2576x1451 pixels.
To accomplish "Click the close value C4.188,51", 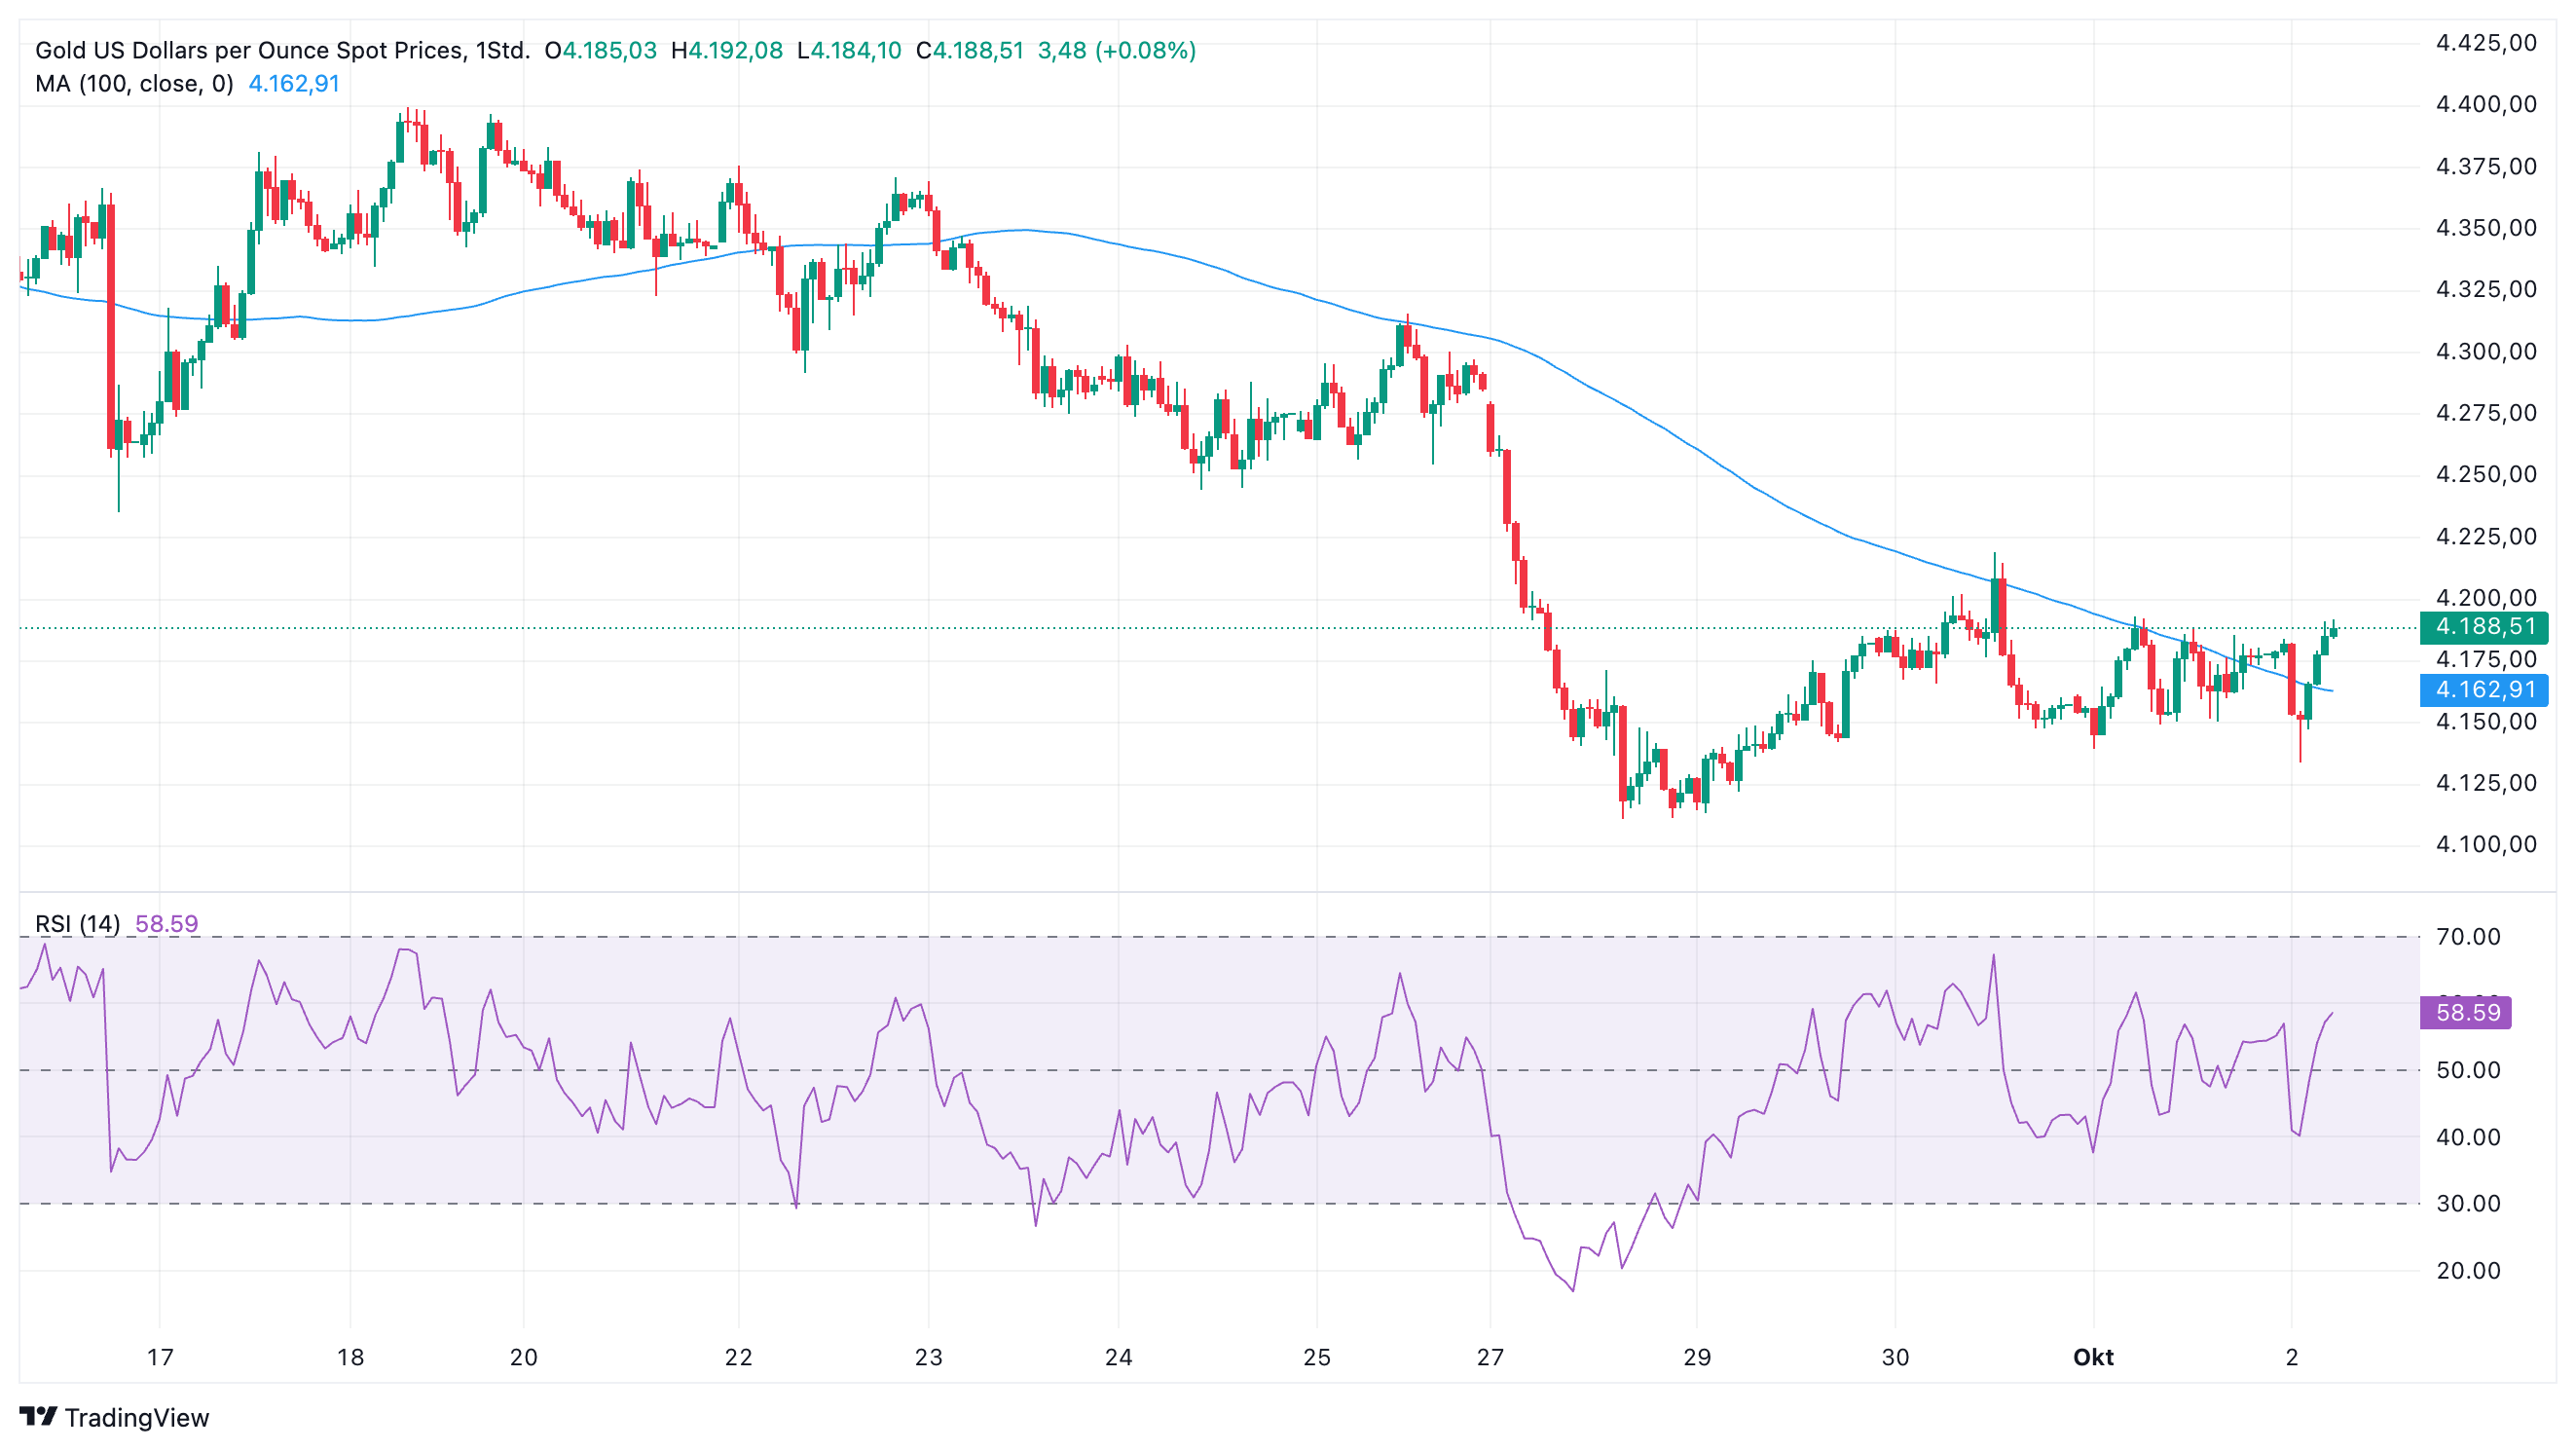I will pos(970,50).
